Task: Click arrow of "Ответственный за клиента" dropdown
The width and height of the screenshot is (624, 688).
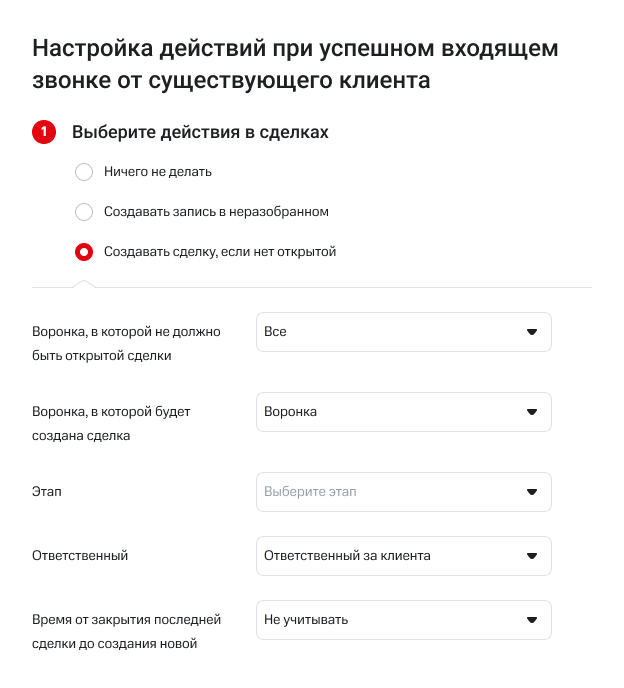Action: [x=532, y=556]
